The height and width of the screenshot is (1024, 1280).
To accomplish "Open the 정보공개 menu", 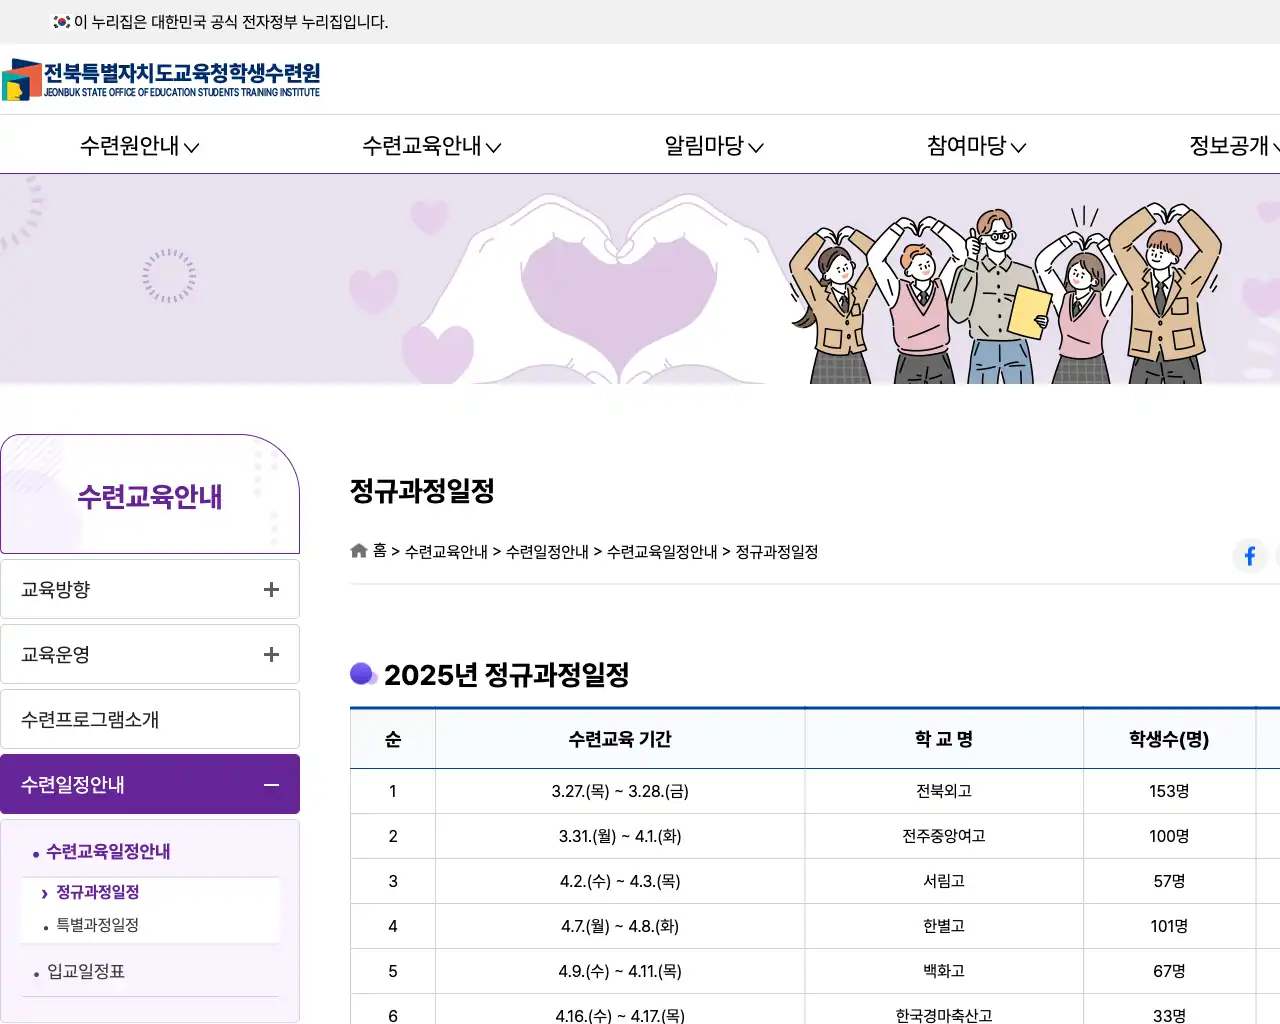I will [x=1227, y=146].
